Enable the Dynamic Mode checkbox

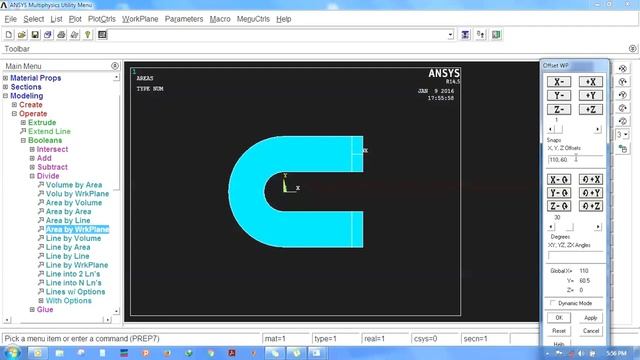(x=553, y=303)
